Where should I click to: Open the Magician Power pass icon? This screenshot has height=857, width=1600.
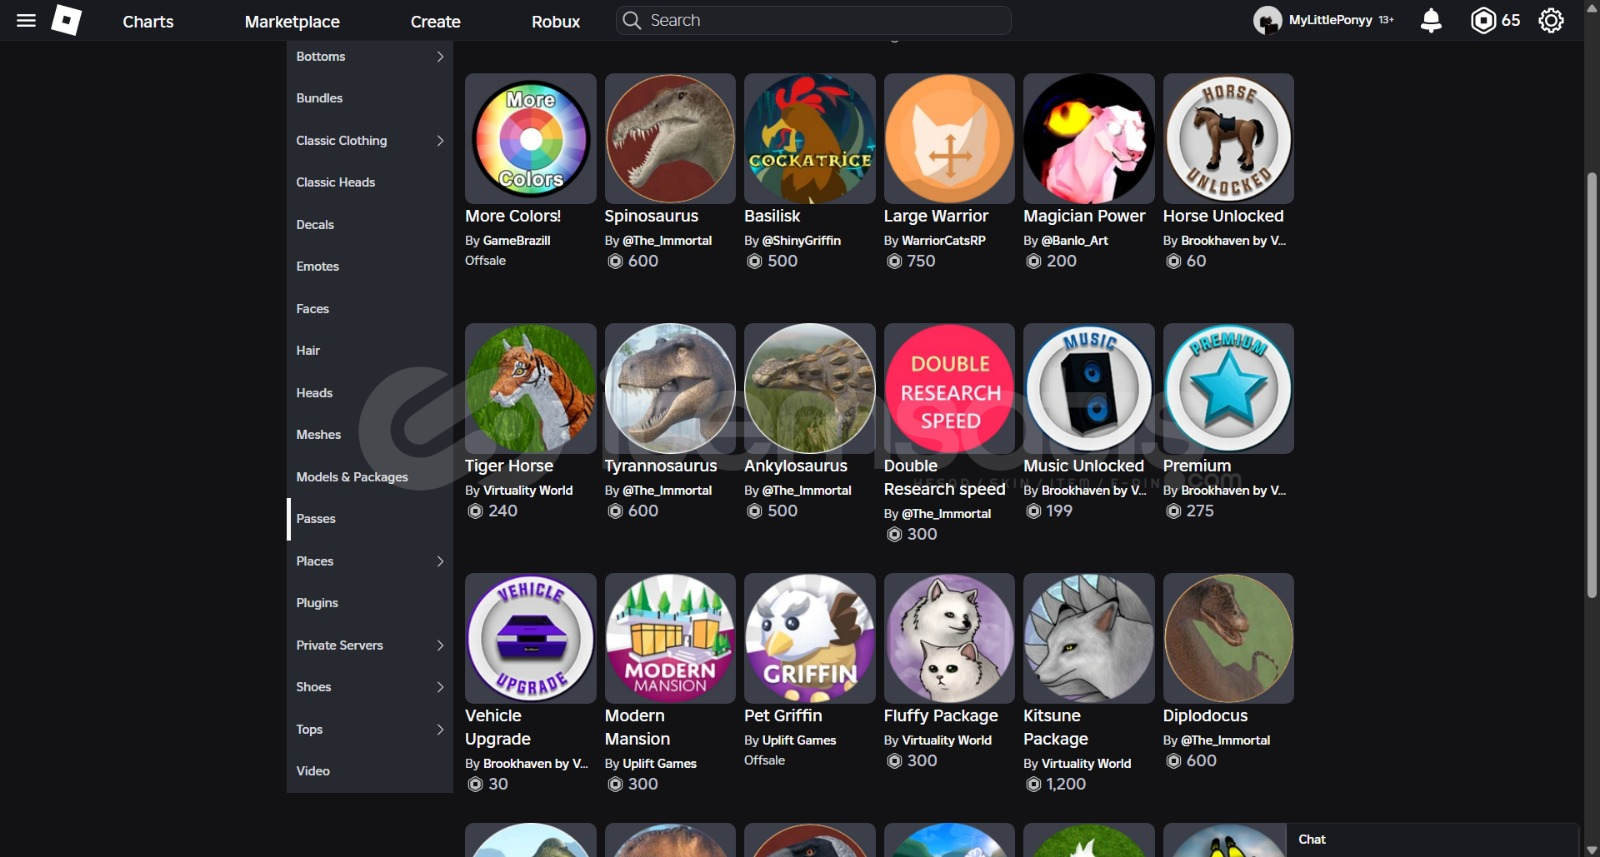1089,139
